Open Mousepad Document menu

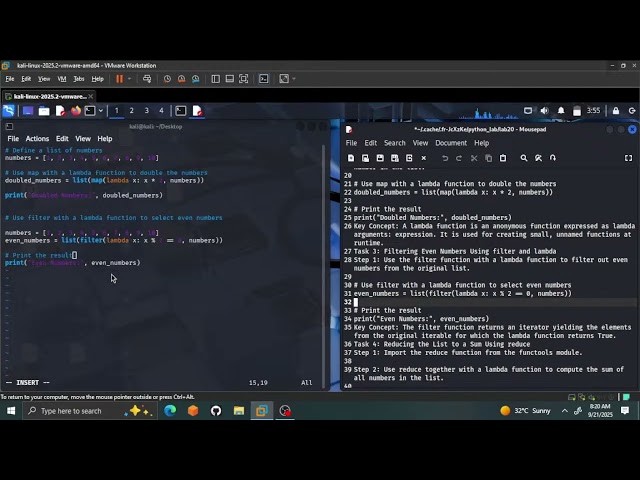[x=451, y=143]
